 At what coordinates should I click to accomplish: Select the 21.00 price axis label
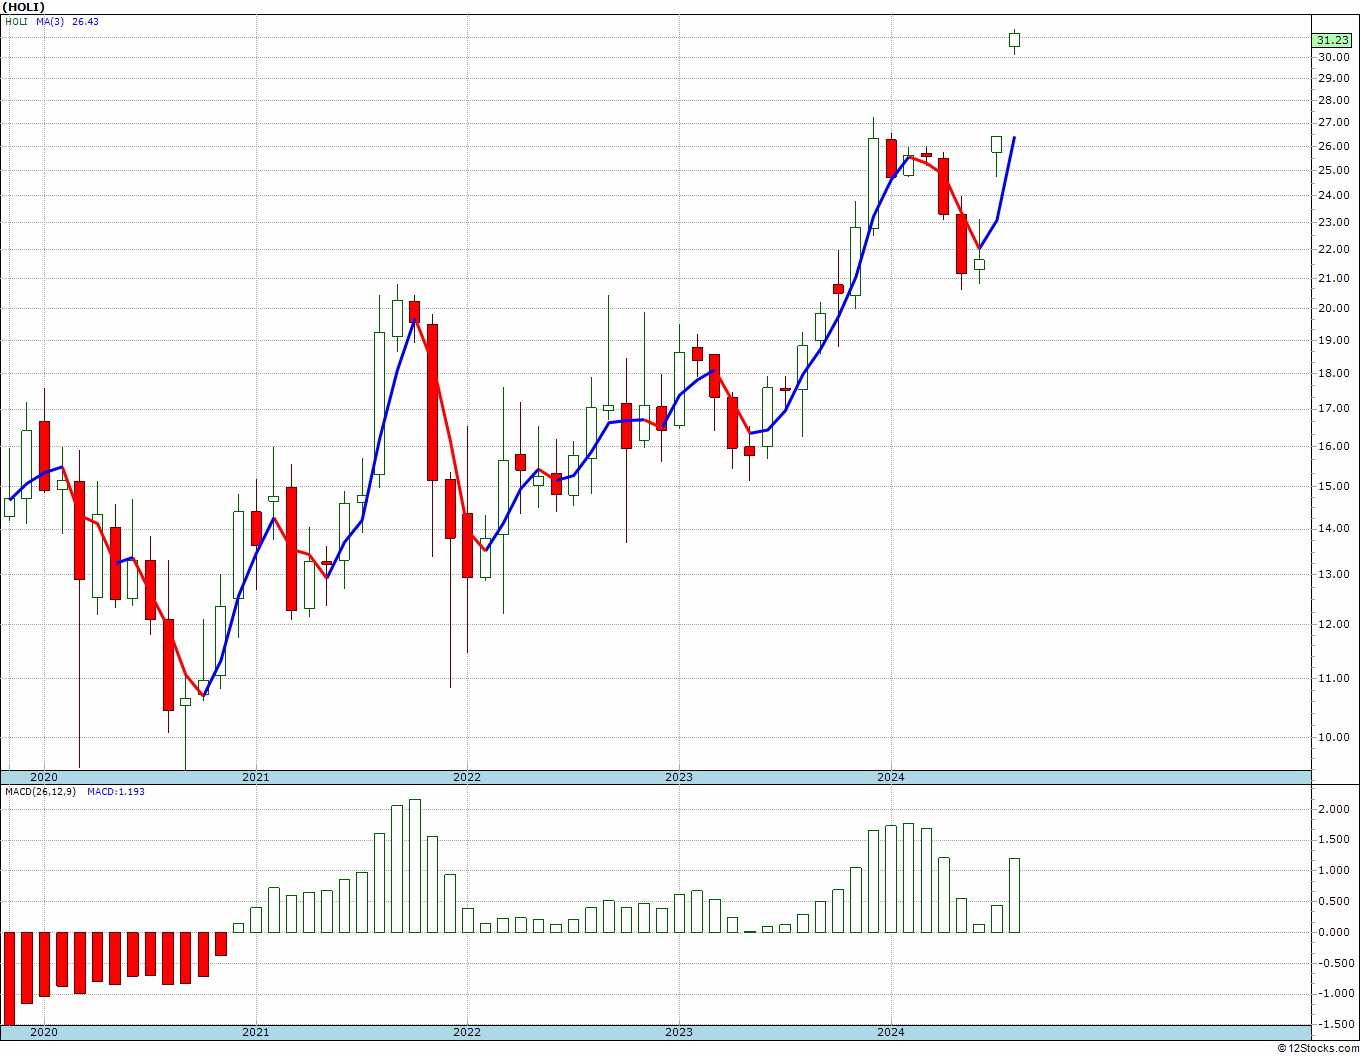coord(1333,278)
